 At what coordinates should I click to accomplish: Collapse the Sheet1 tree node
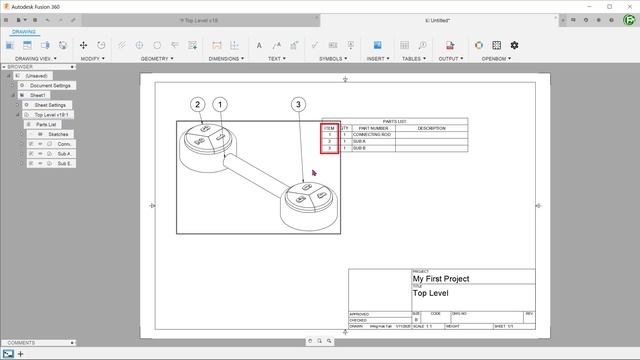click(x=13, y=95)
